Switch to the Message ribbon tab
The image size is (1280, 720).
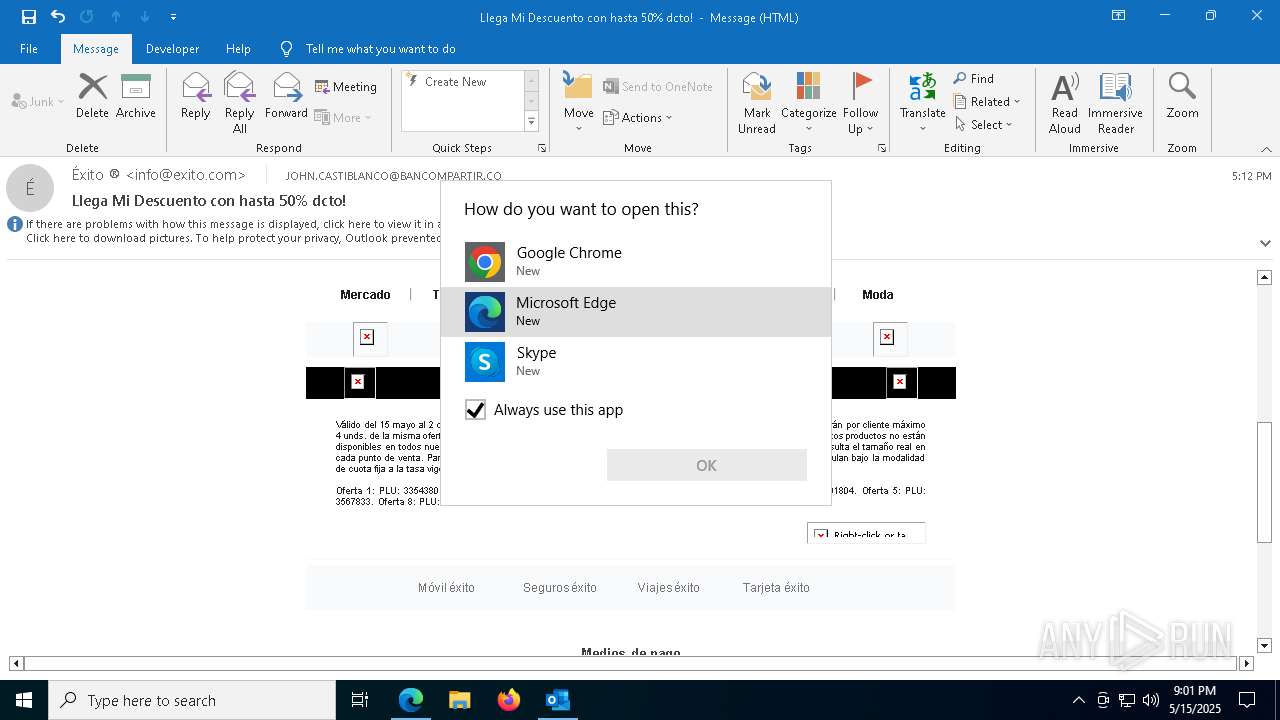tap(96, 49)
